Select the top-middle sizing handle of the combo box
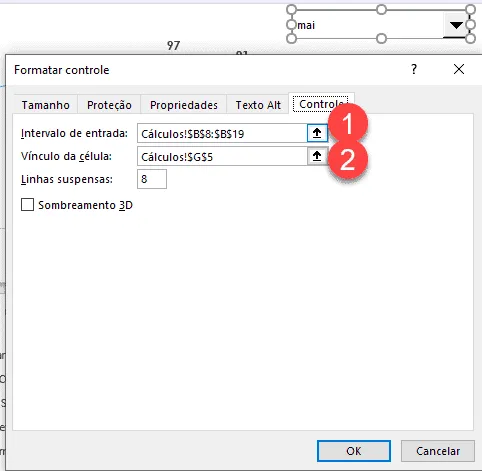Viewport: 482px width, 471px height. 381,9
